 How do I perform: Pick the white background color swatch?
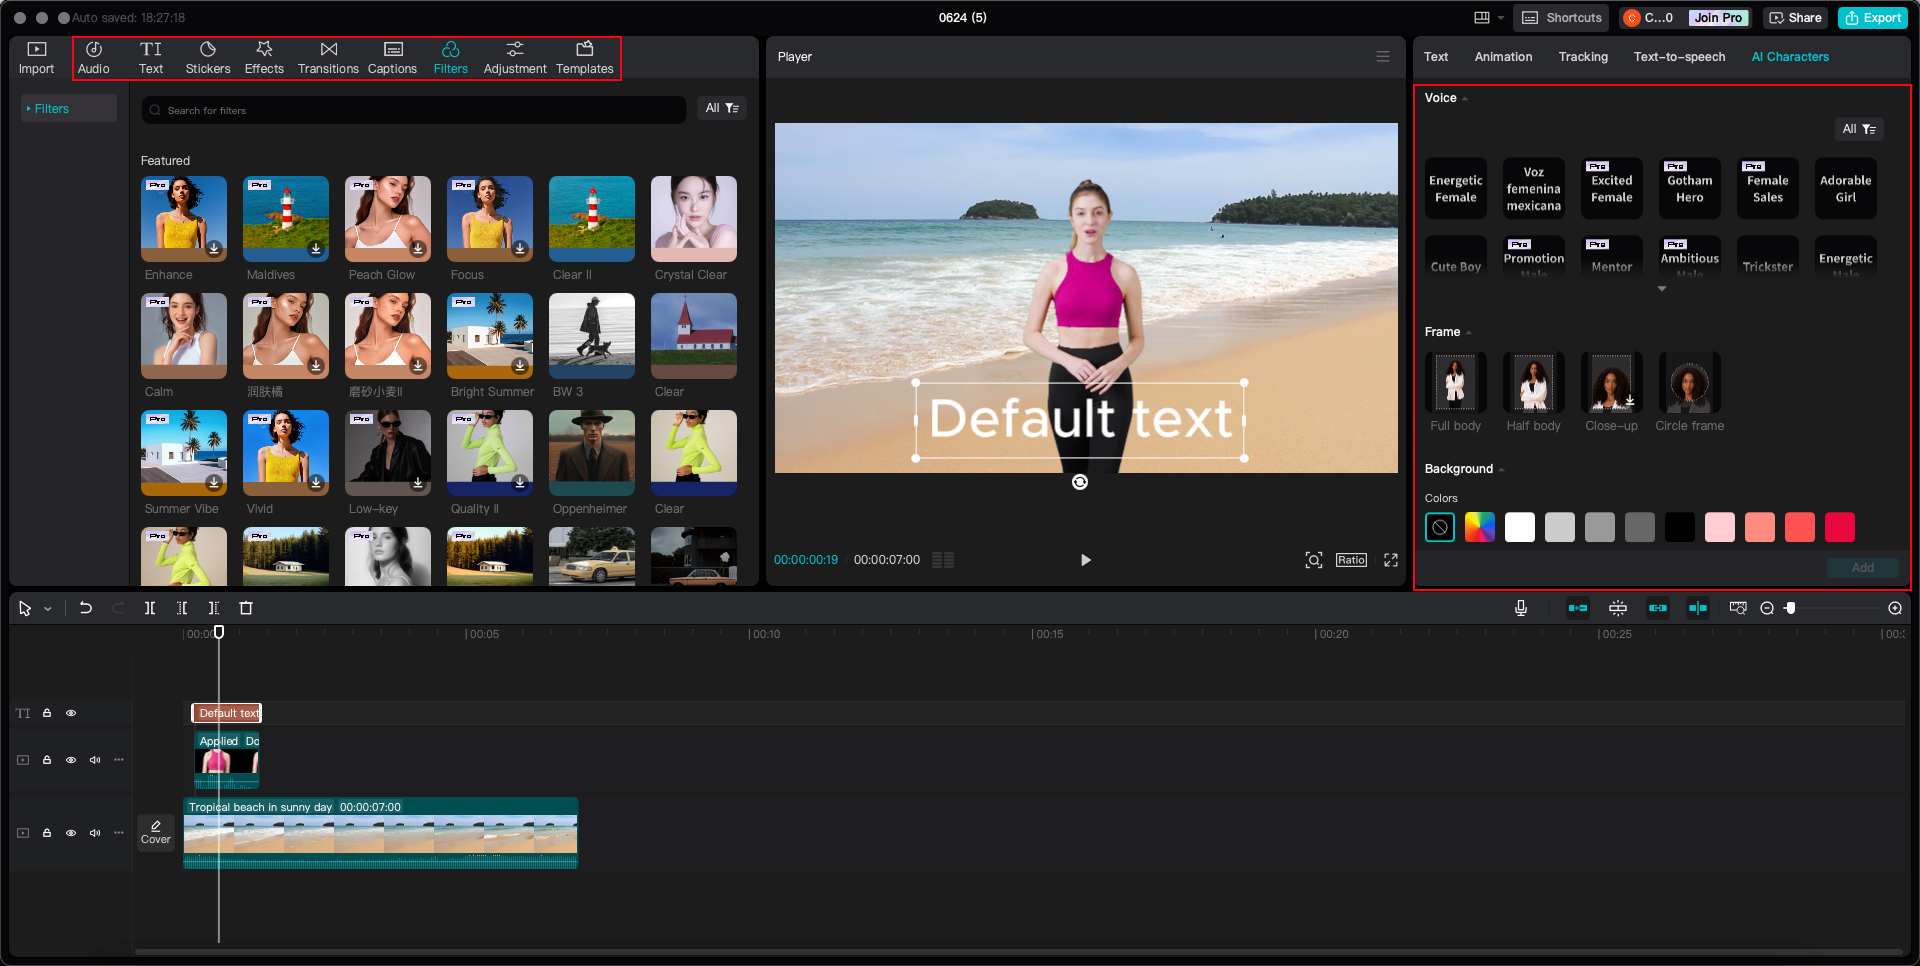[1520, 527]
